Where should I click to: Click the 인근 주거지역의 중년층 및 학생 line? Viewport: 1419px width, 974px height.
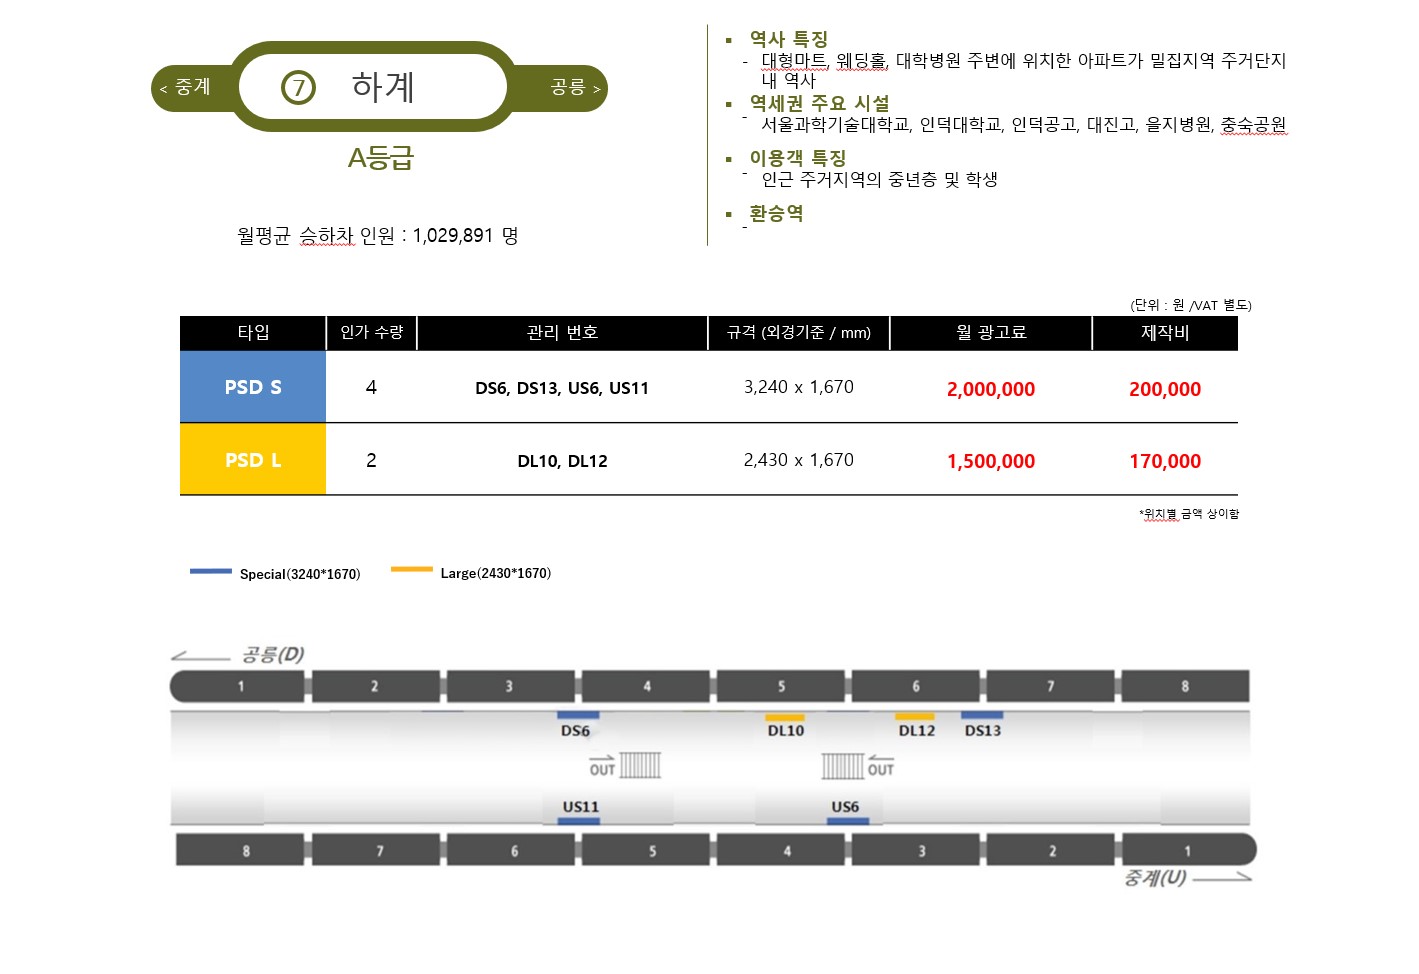[x=879, y=179]
